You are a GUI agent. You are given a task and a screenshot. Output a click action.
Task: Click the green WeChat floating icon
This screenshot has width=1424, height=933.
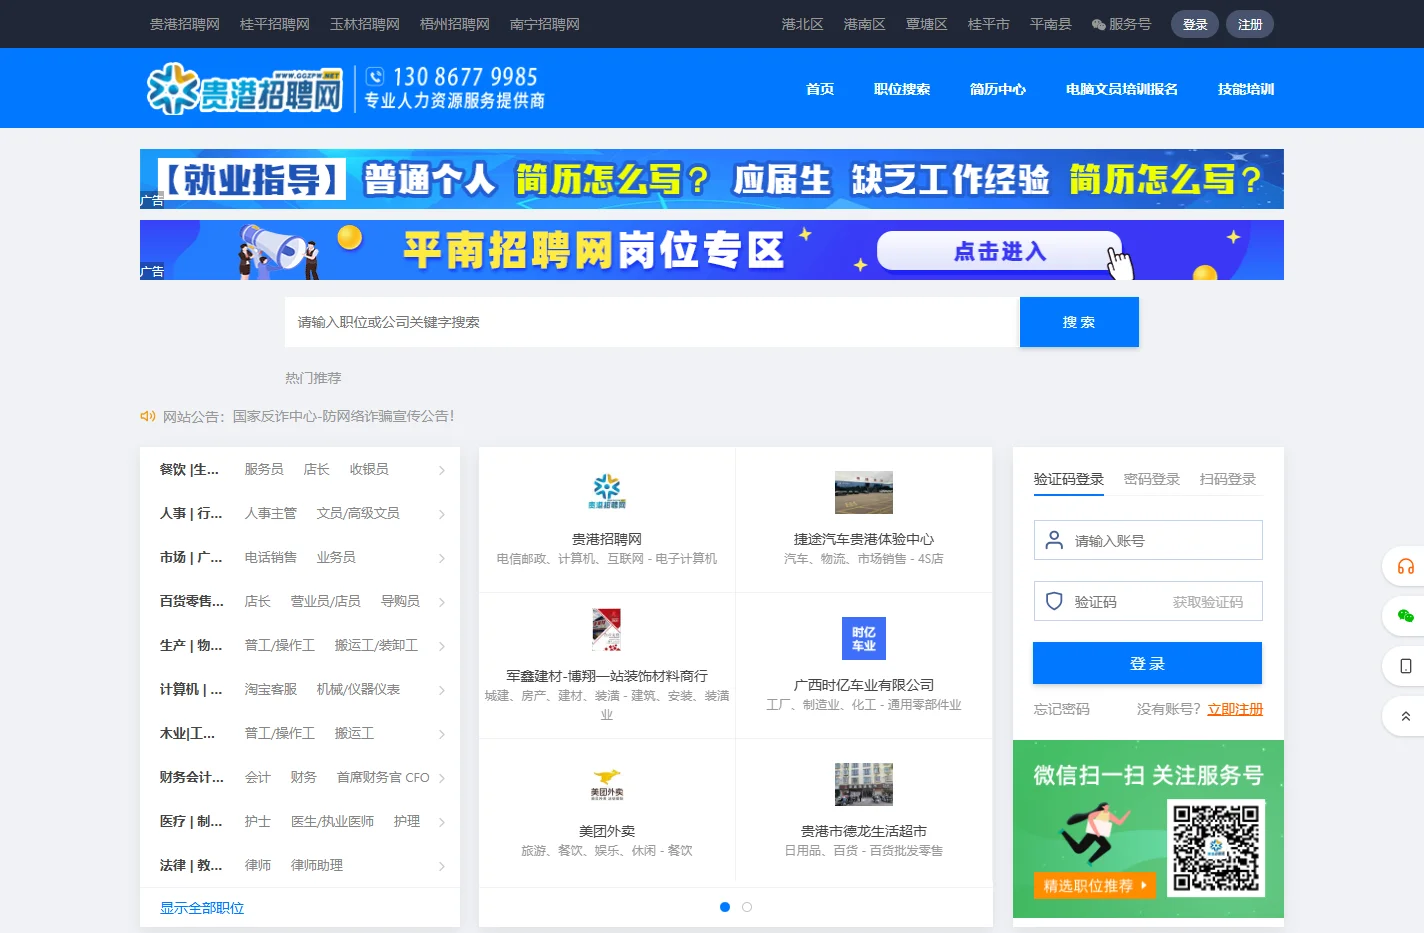1405,616
